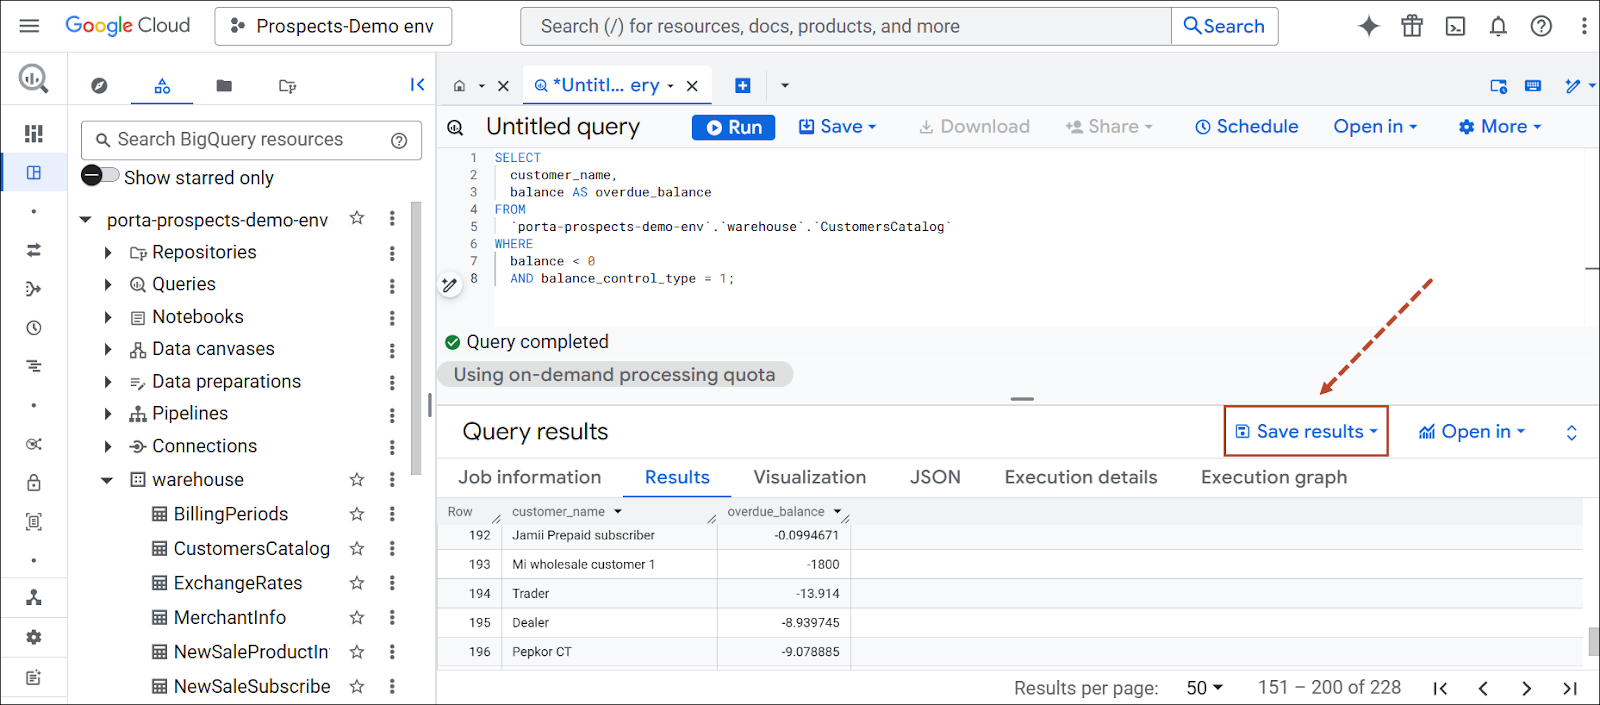This screenshot has width=1600, height=705.
Task: Open the inline query assist wand button
Action: tap(450, 285)
